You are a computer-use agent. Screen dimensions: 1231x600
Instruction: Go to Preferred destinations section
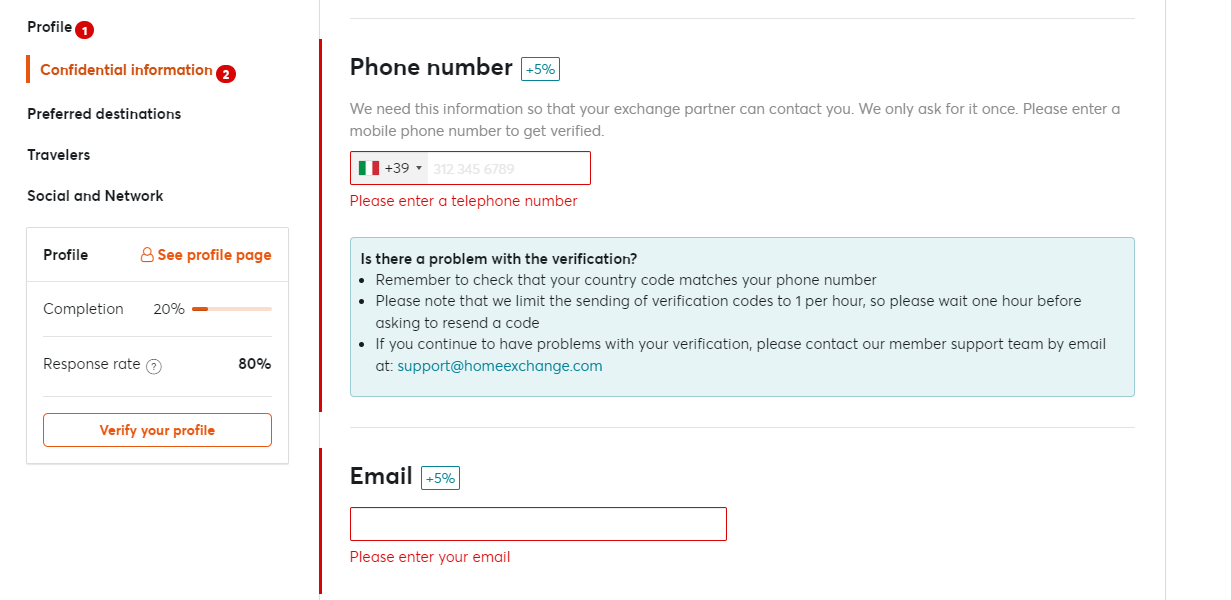pos(104,114)
